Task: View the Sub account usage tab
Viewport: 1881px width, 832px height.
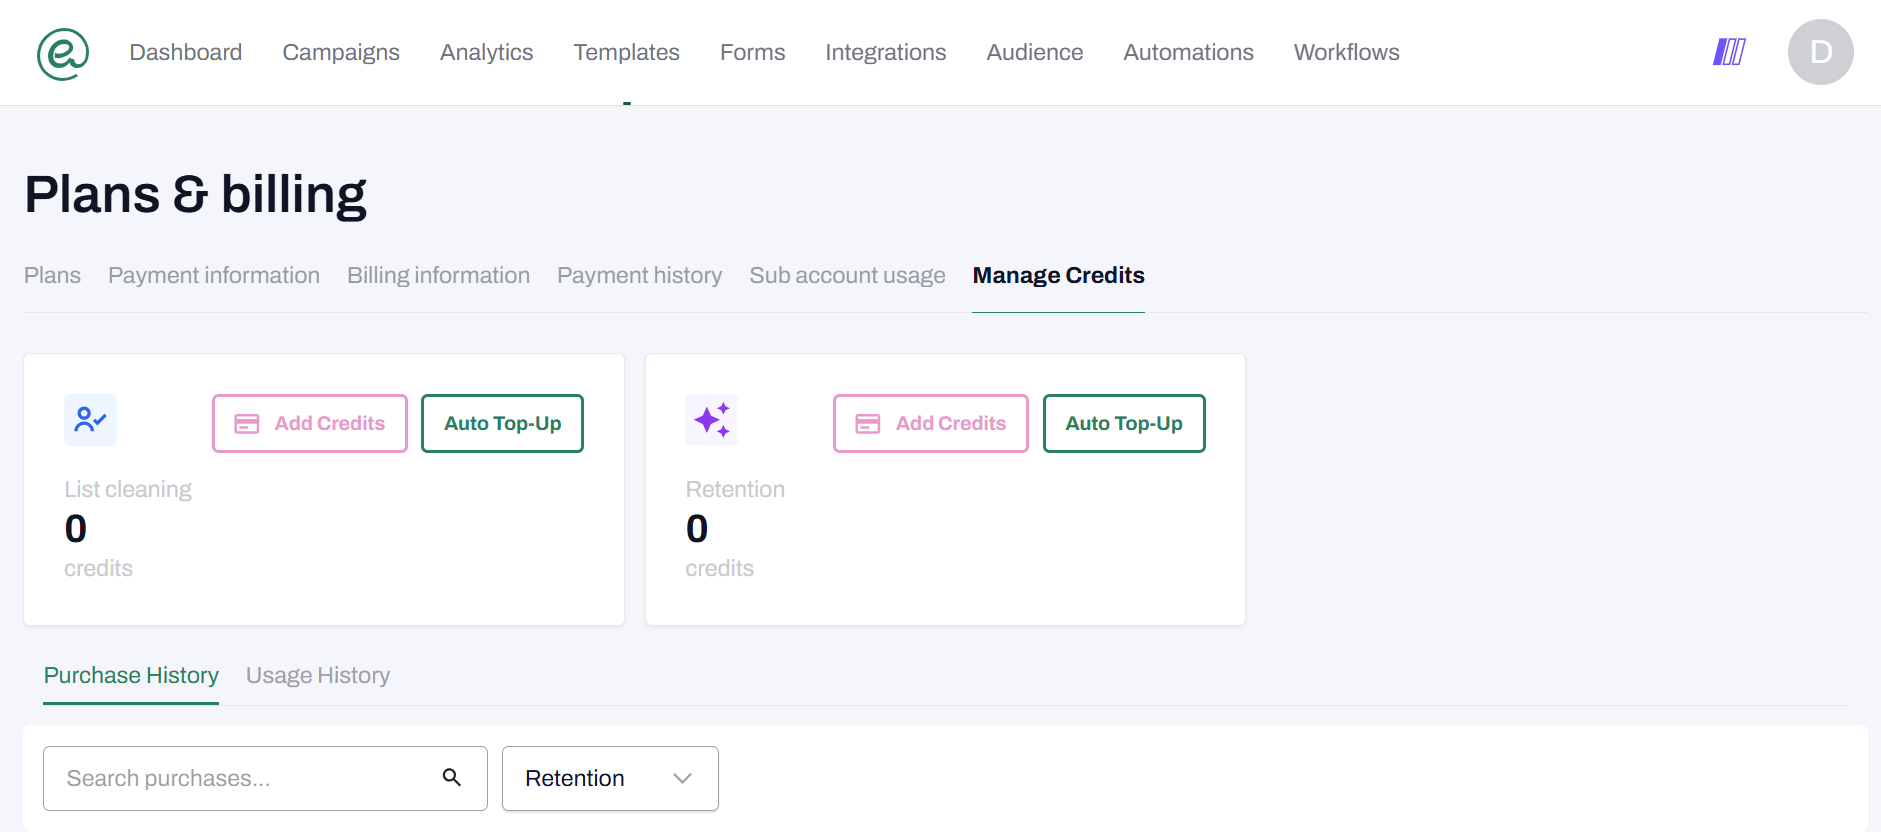Action: click(x=847, y=276)
